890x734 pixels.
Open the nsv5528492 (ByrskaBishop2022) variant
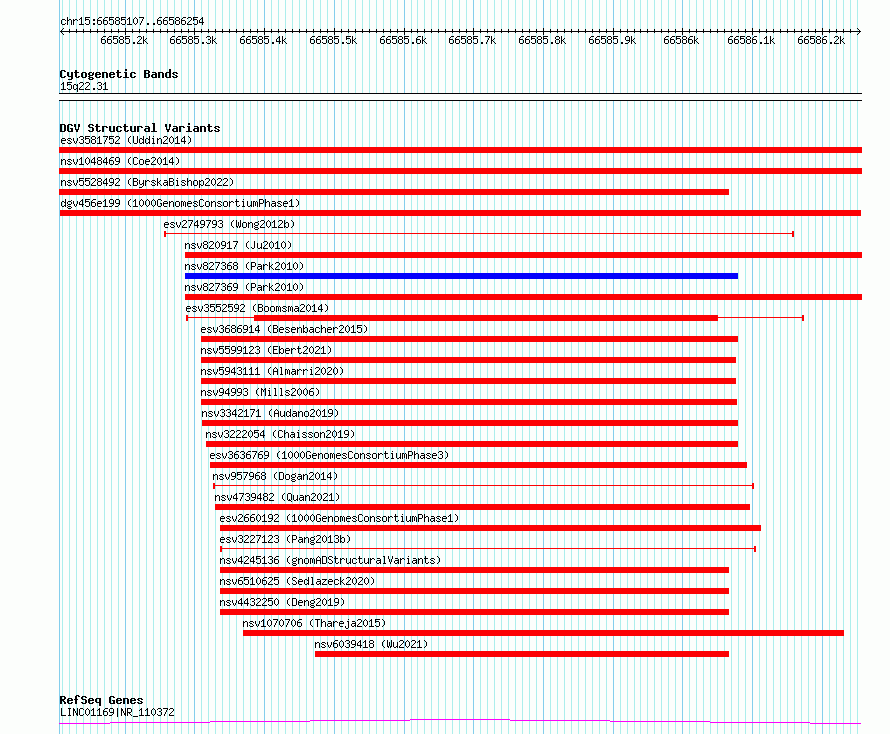click(x=394, y=192)
